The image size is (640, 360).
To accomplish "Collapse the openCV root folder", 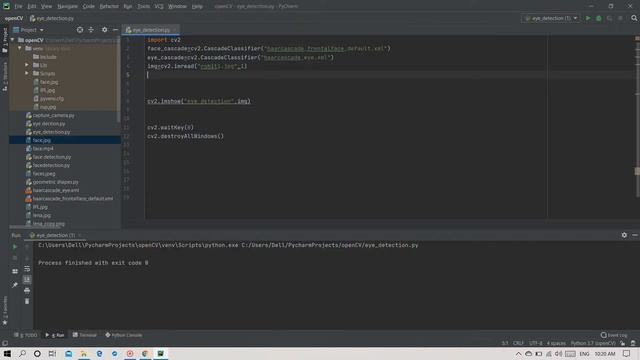I will click(12, 40).
